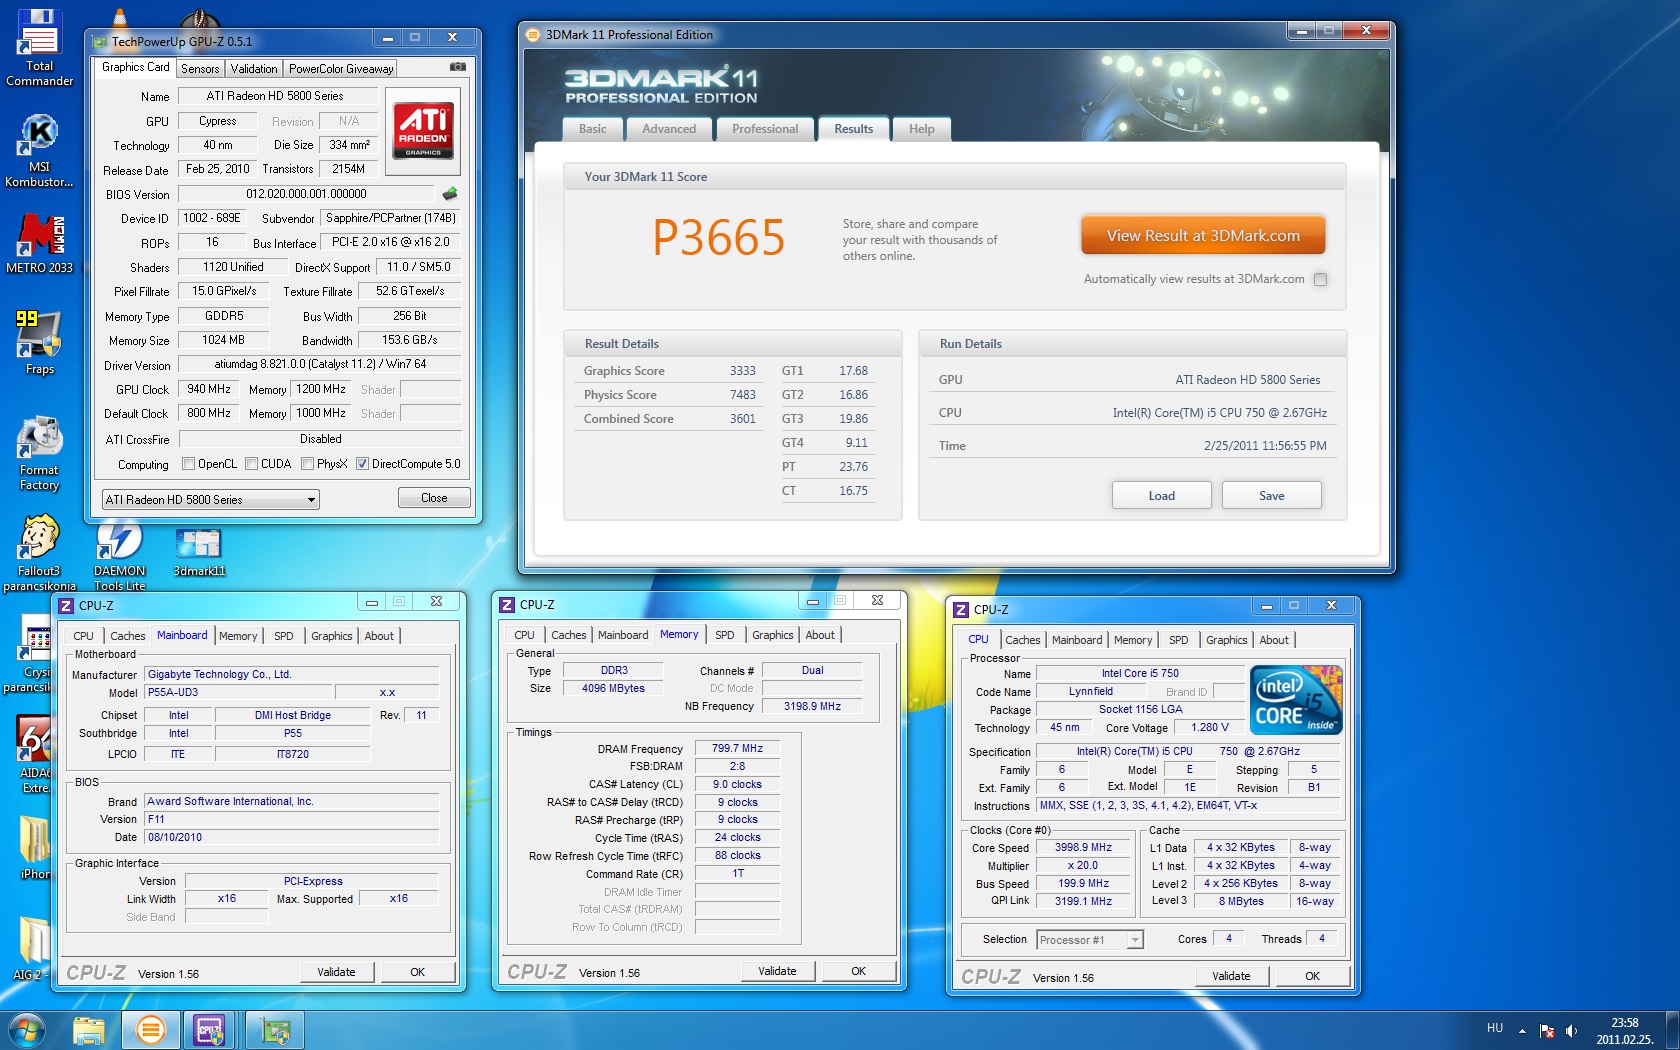Click Validate in the Intel Core i5 CPU-Z window

click(x=1231, y=976)
